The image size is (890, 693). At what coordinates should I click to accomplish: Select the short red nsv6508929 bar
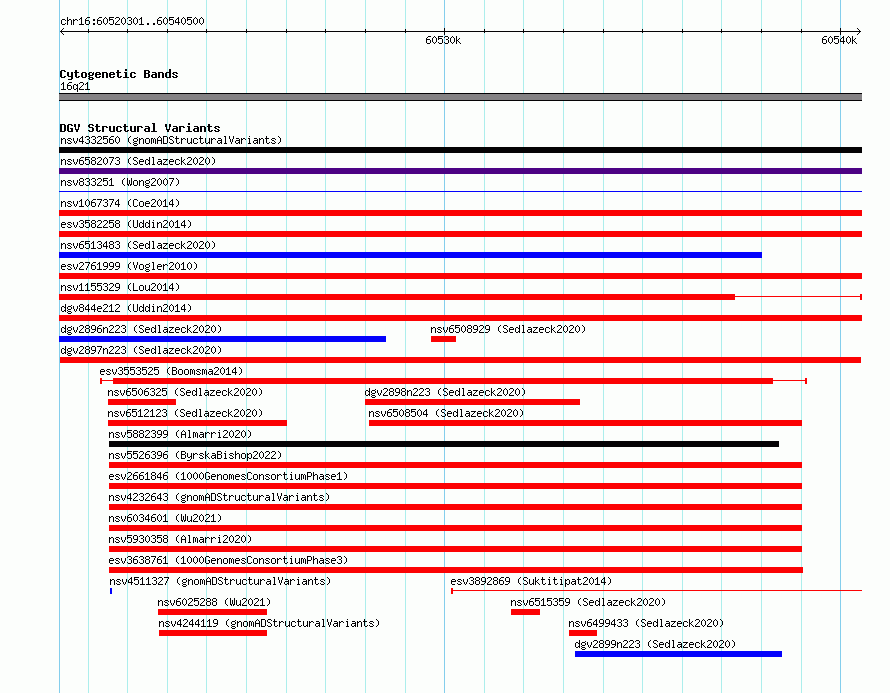443,339
